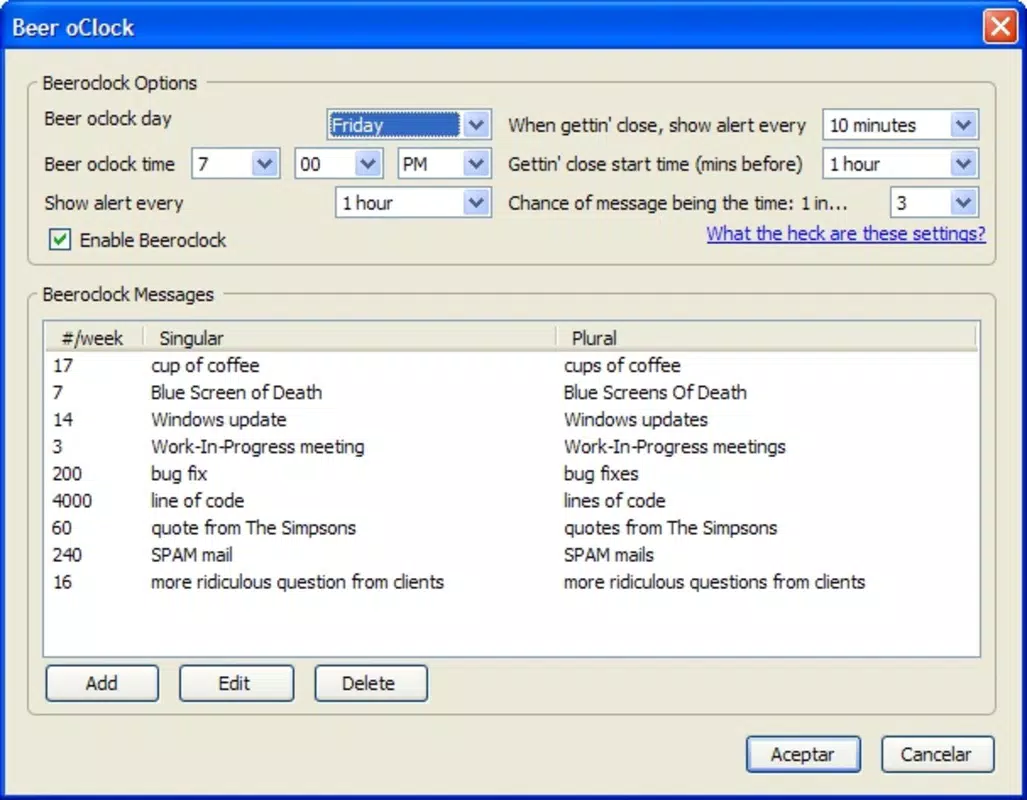
Task: Select the line of code row
Action: pos(512,501)
